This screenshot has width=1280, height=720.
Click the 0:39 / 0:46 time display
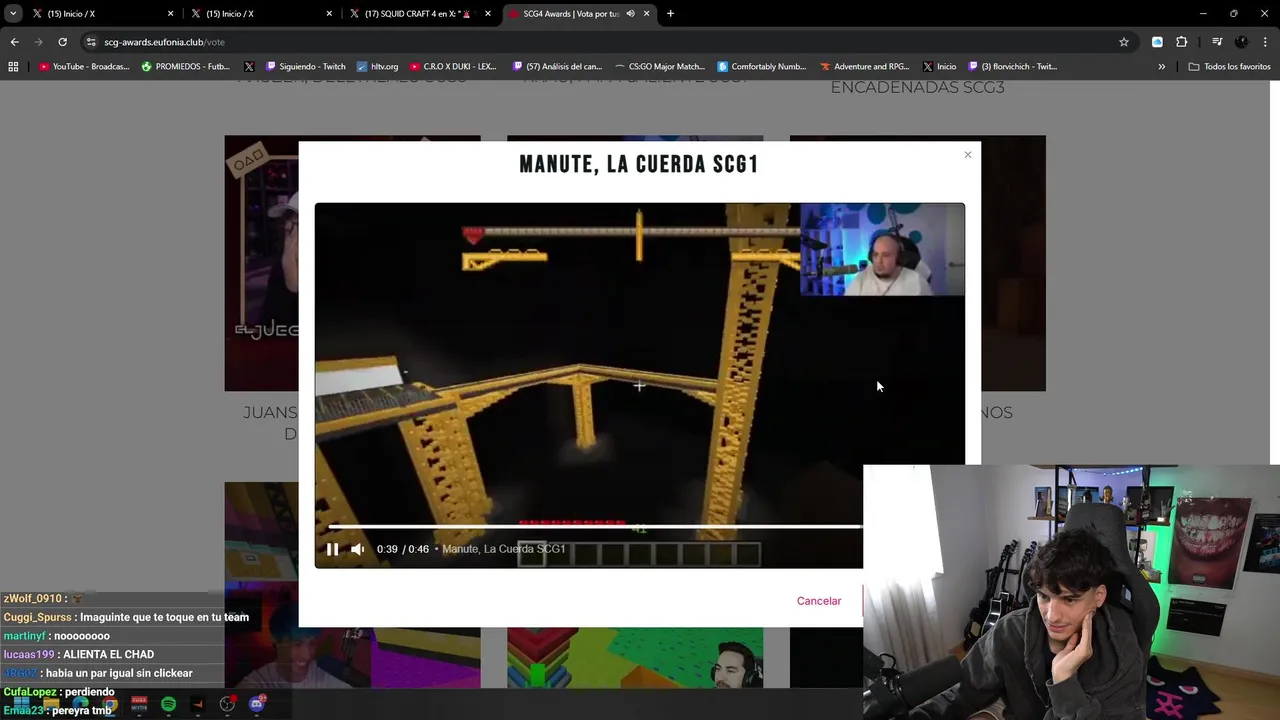coord(402,549)
